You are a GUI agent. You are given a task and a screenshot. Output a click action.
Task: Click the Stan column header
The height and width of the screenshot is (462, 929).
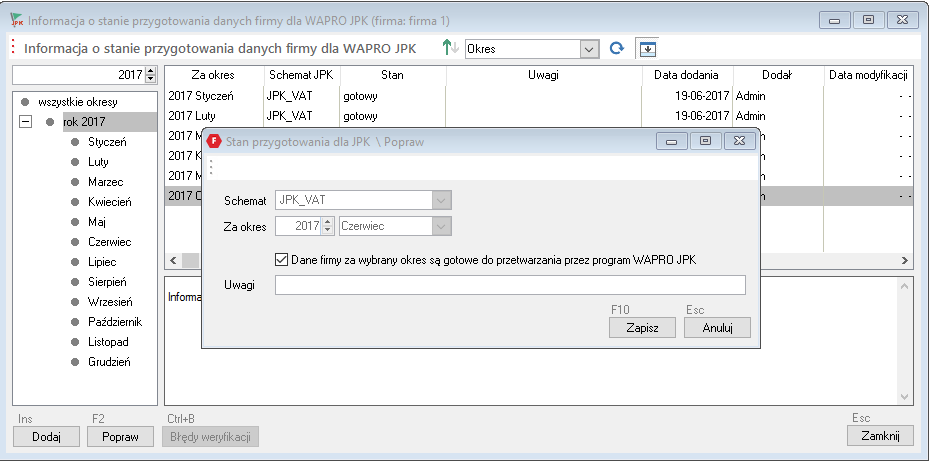[392, 75]
